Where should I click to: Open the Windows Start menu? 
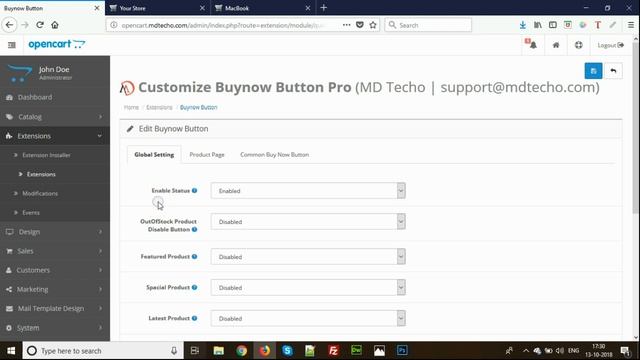coord(11,351)
